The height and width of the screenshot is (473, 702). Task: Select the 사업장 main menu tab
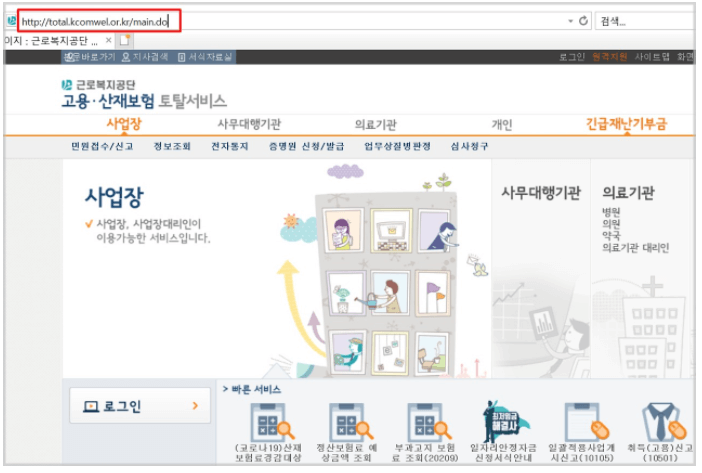[124, 124]
